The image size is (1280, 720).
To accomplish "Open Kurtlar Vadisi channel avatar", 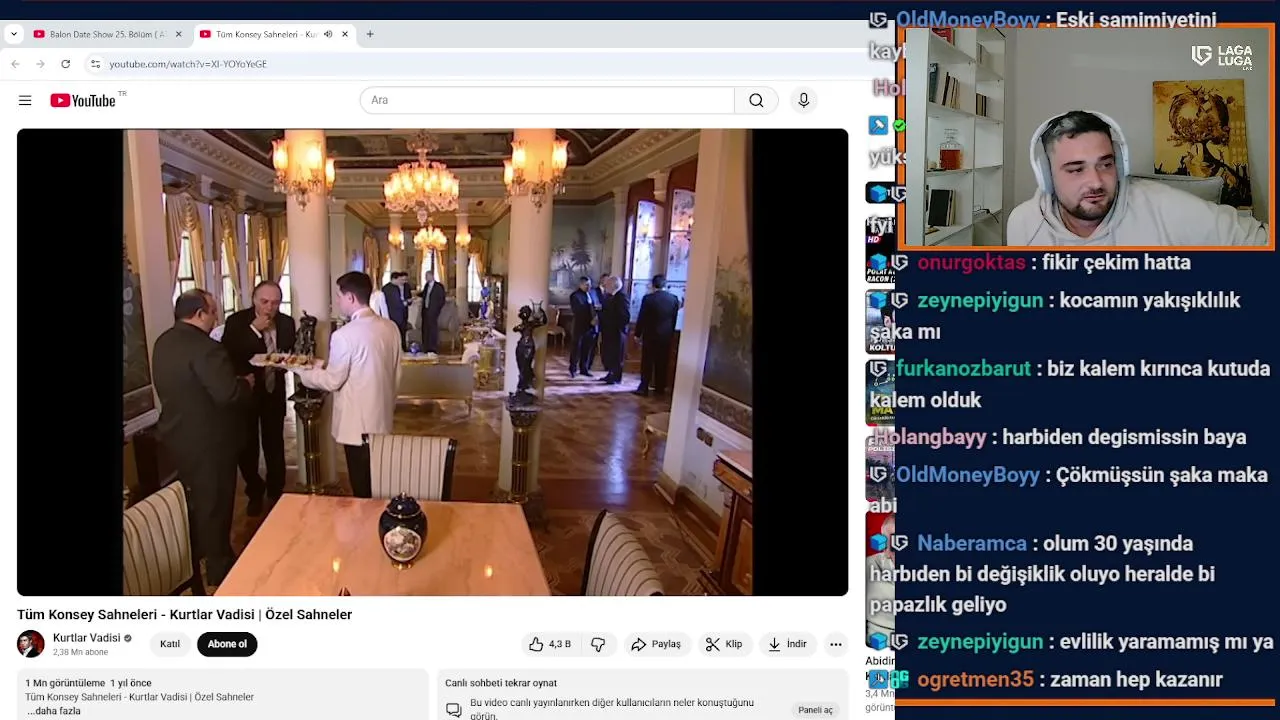I will point(31,644).
